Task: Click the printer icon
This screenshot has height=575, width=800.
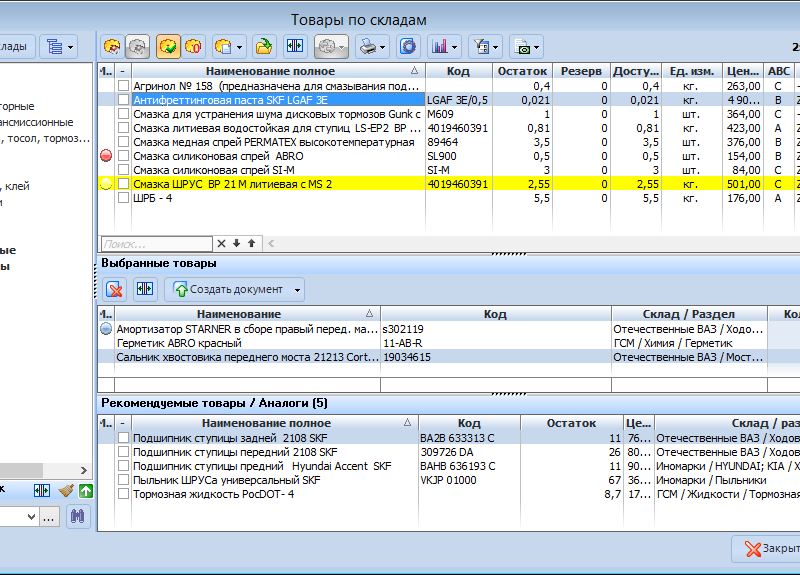Action: (367, 47)
